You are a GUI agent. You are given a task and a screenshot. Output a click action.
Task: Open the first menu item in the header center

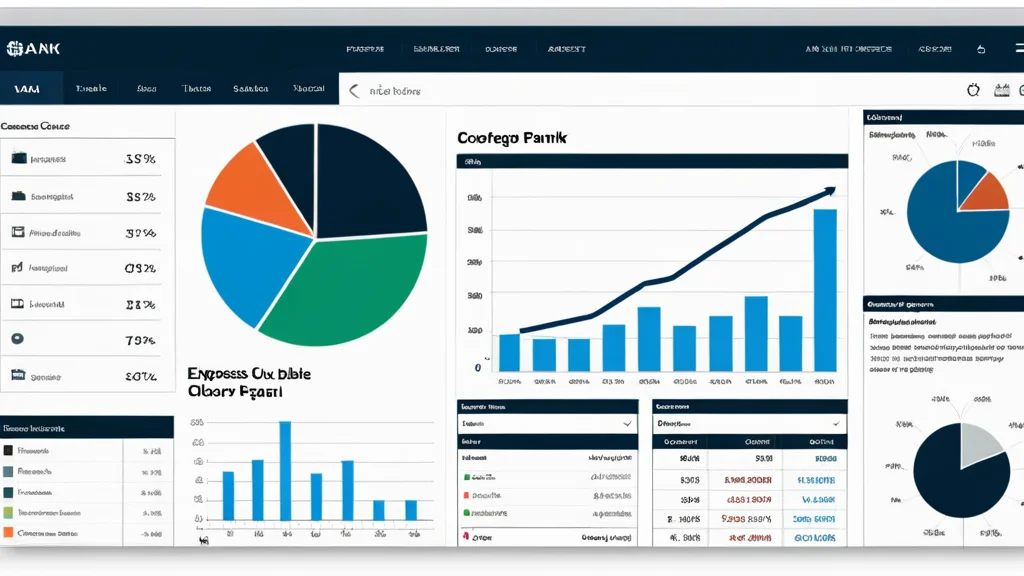pyautogui.click(x=365, y=49)
